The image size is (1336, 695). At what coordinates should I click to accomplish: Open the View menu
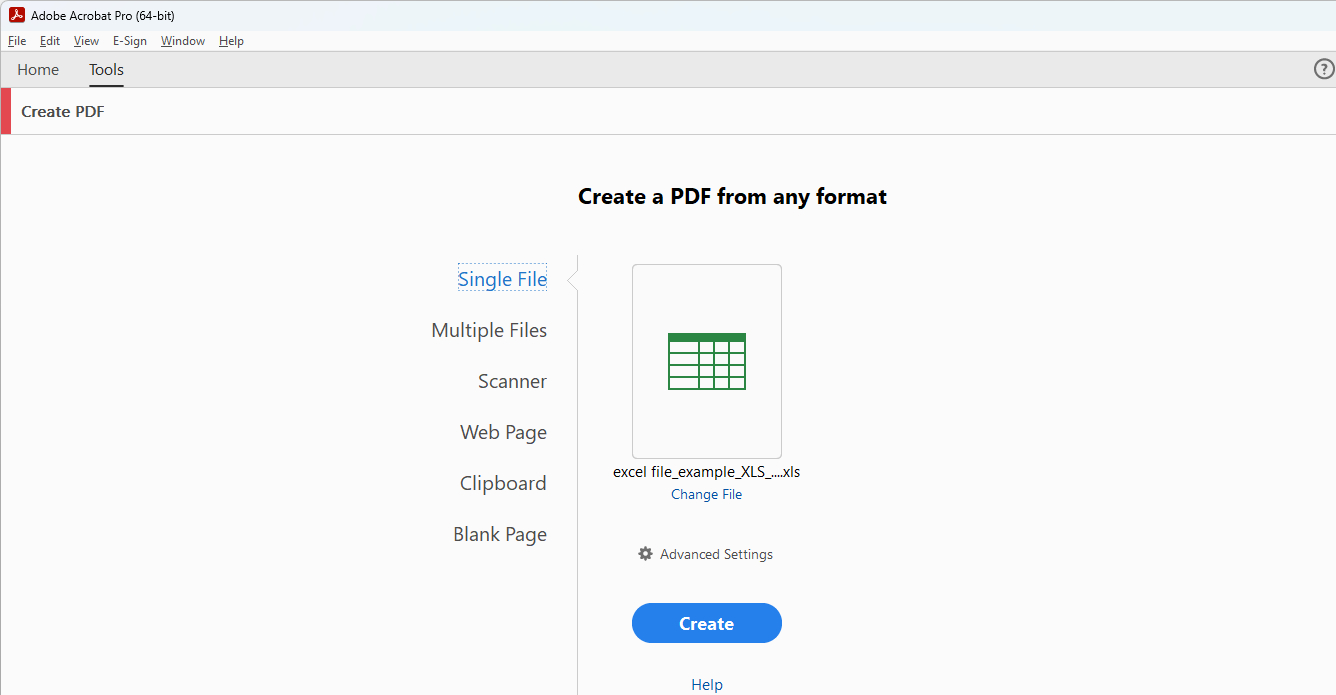coord(86,41)
